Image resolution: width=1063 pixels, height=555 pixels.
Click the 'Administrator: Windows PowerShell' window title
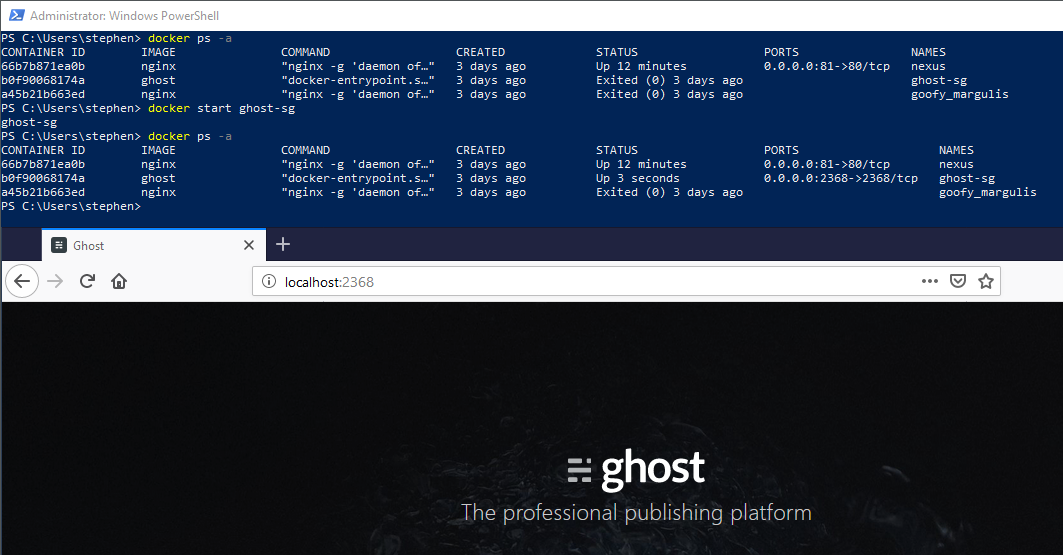coord(124,16)
